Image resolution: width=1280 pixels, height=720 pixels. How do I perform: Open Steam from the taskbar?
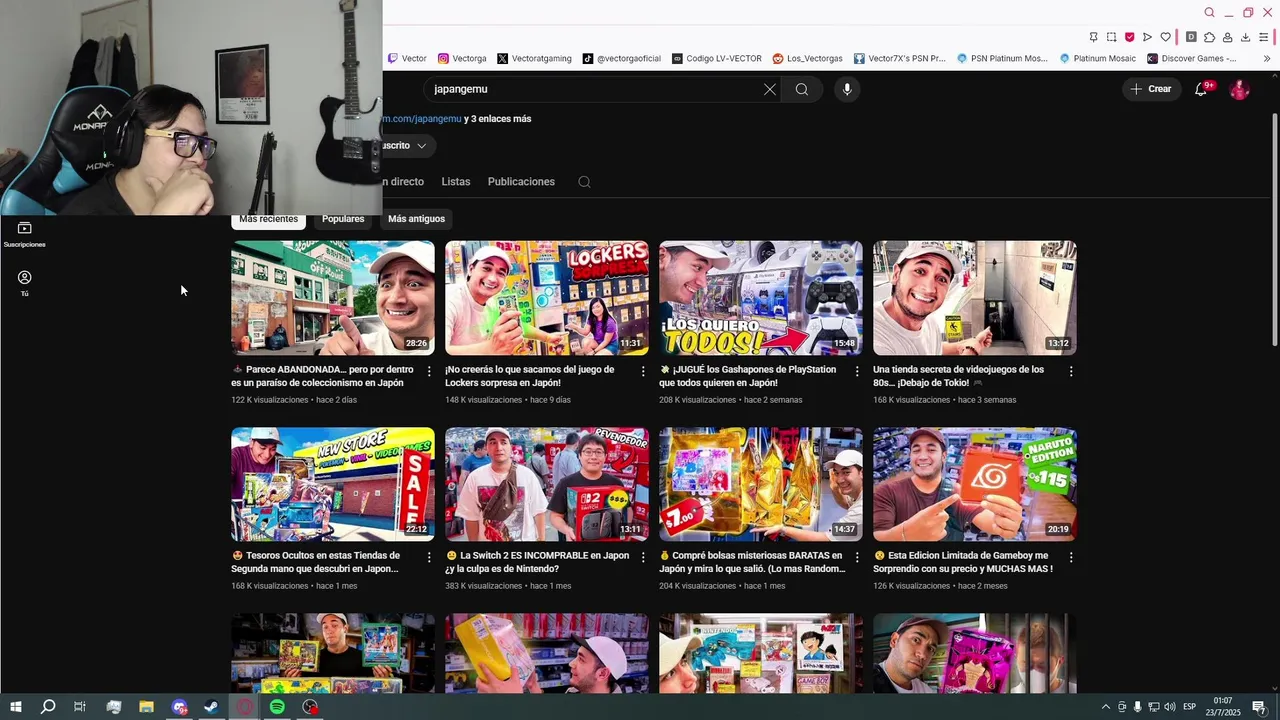pos(211,707)
